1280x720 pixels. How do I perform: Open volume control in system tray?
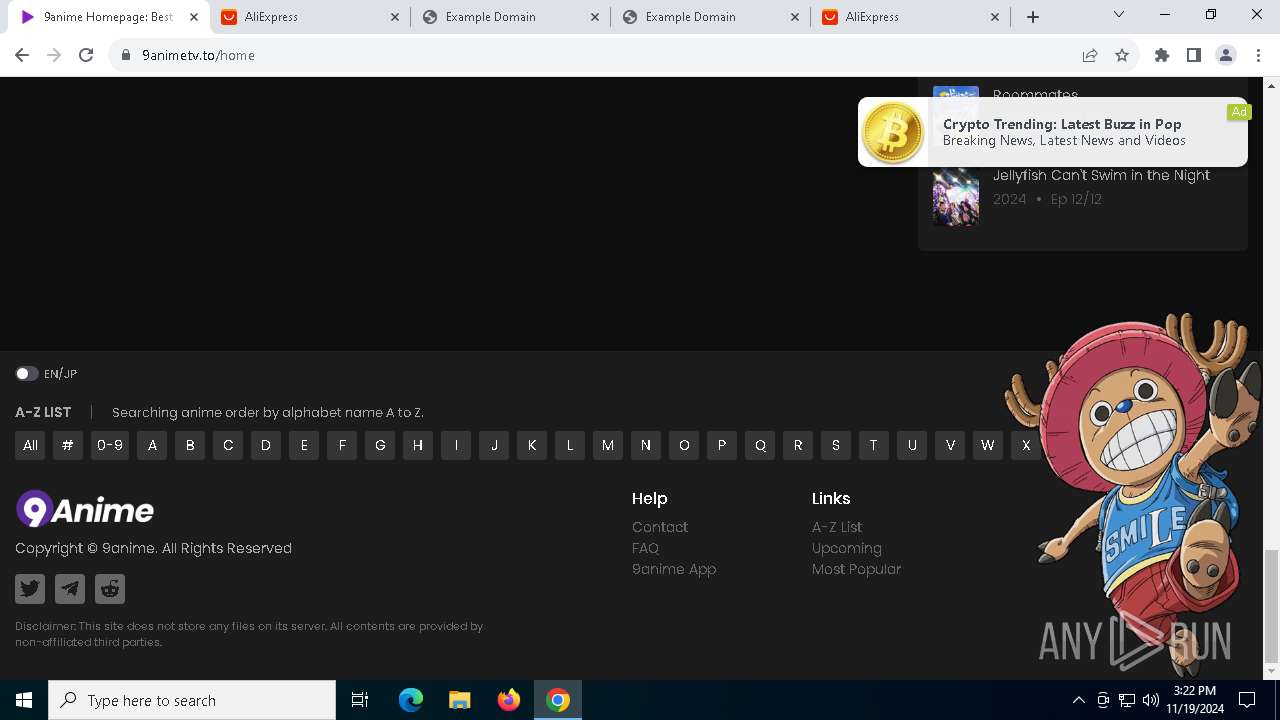click(x=1150, y=700)
